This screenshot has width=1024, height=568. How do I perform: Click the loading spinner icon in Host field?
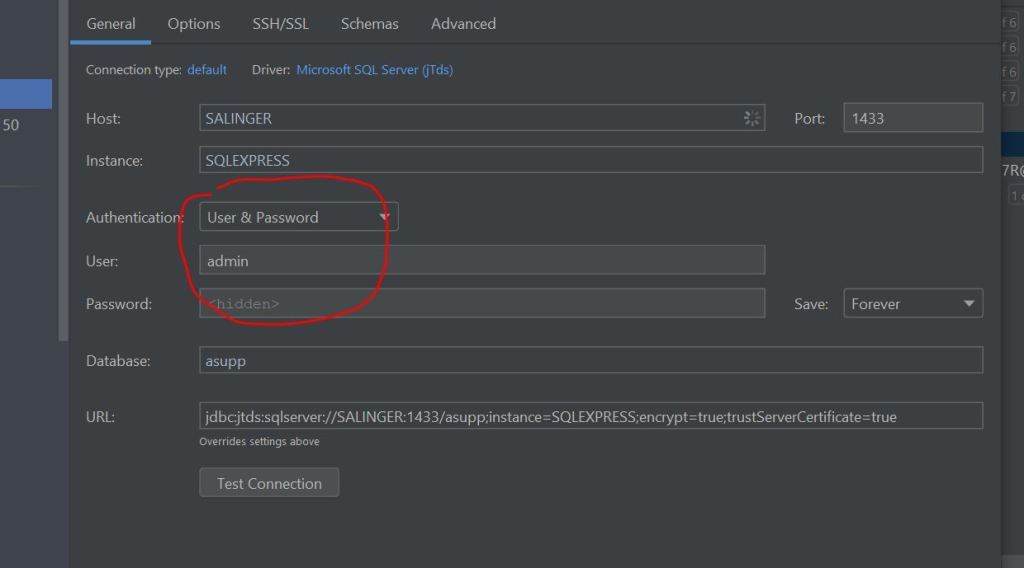point(752,118)
